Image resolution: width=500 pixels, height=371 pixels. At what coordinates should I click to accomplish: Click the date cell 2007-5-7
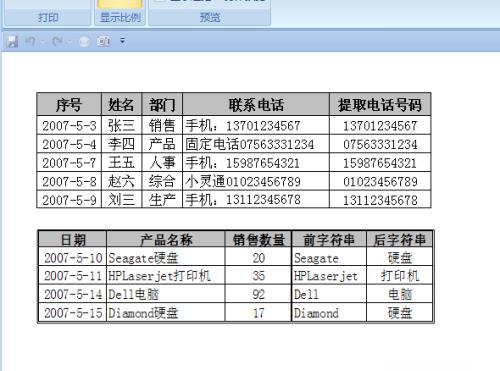pyautogui.click(x=69, y=163)
